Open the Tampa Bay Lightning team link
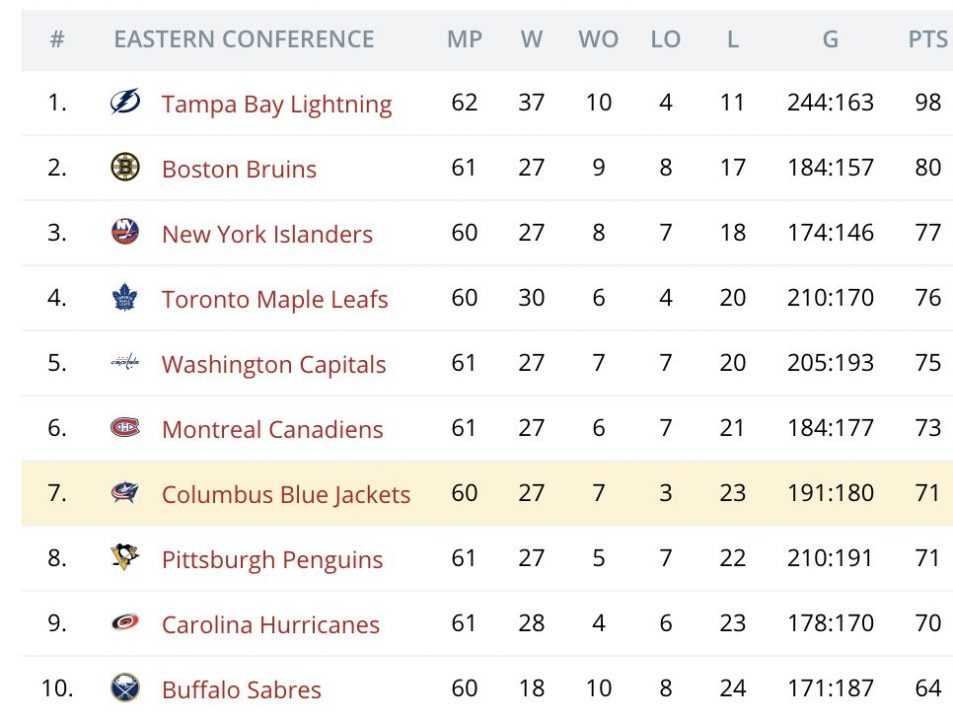Viewport: 953px width, 720px height. pyautogui.click(x=276, y=104)
